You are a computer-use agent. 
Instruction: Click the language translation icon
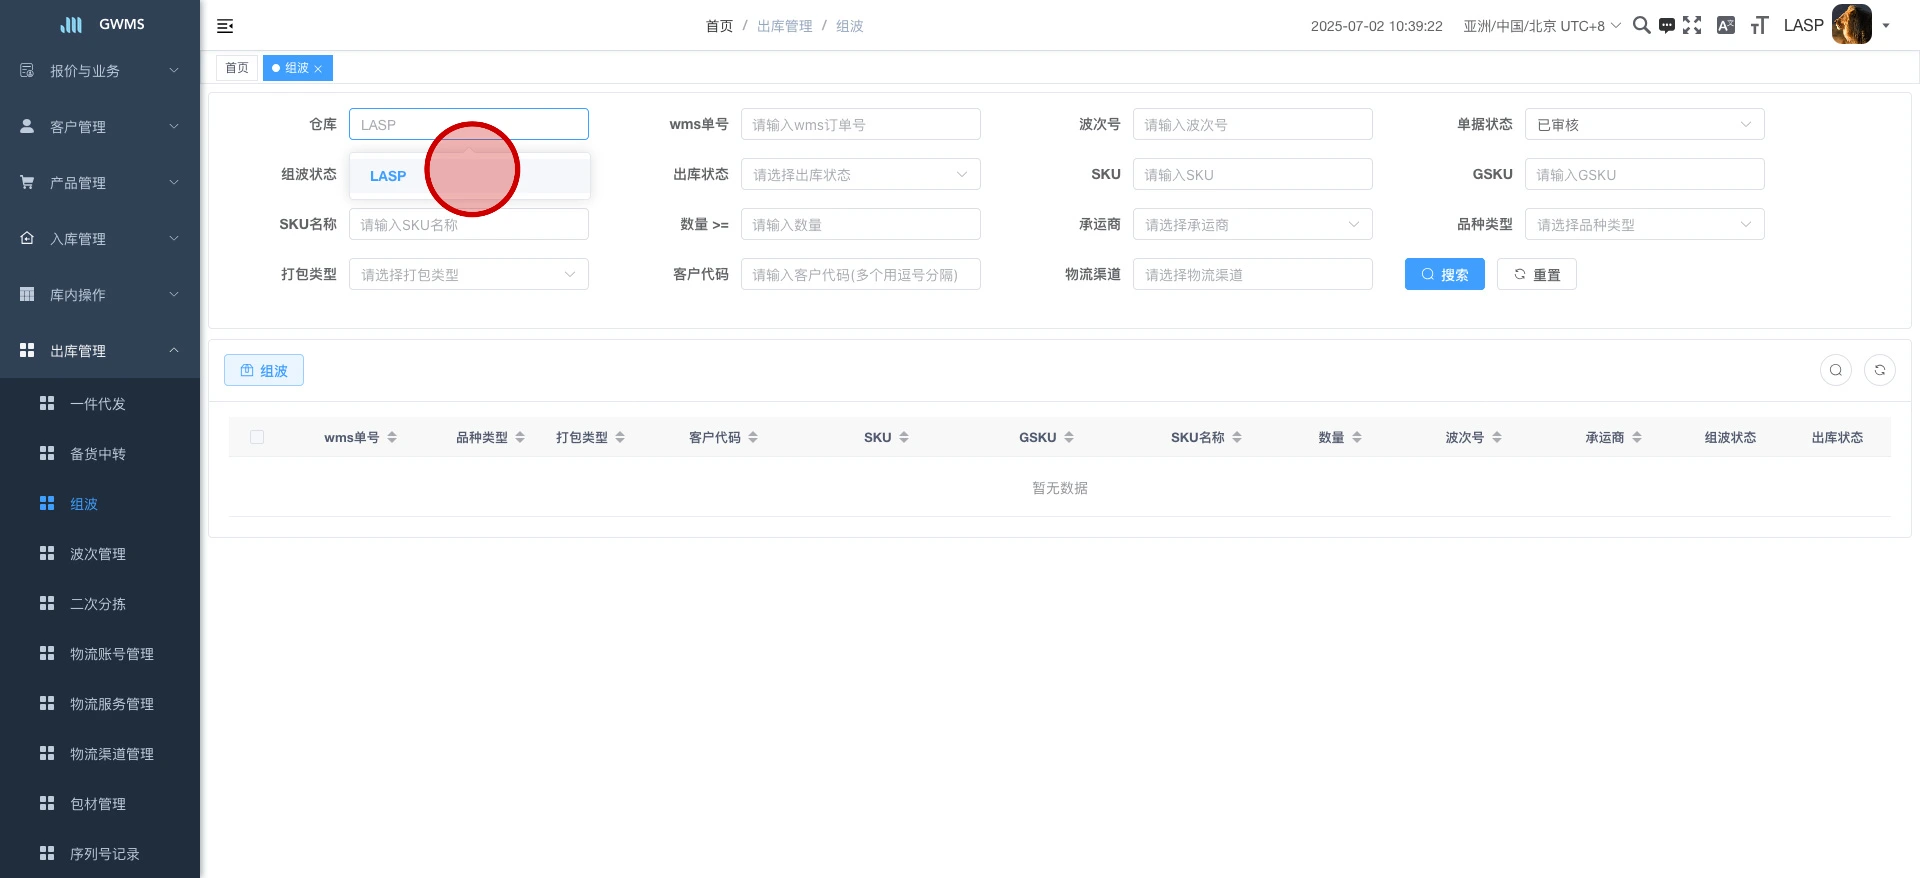pos(1725,26)
